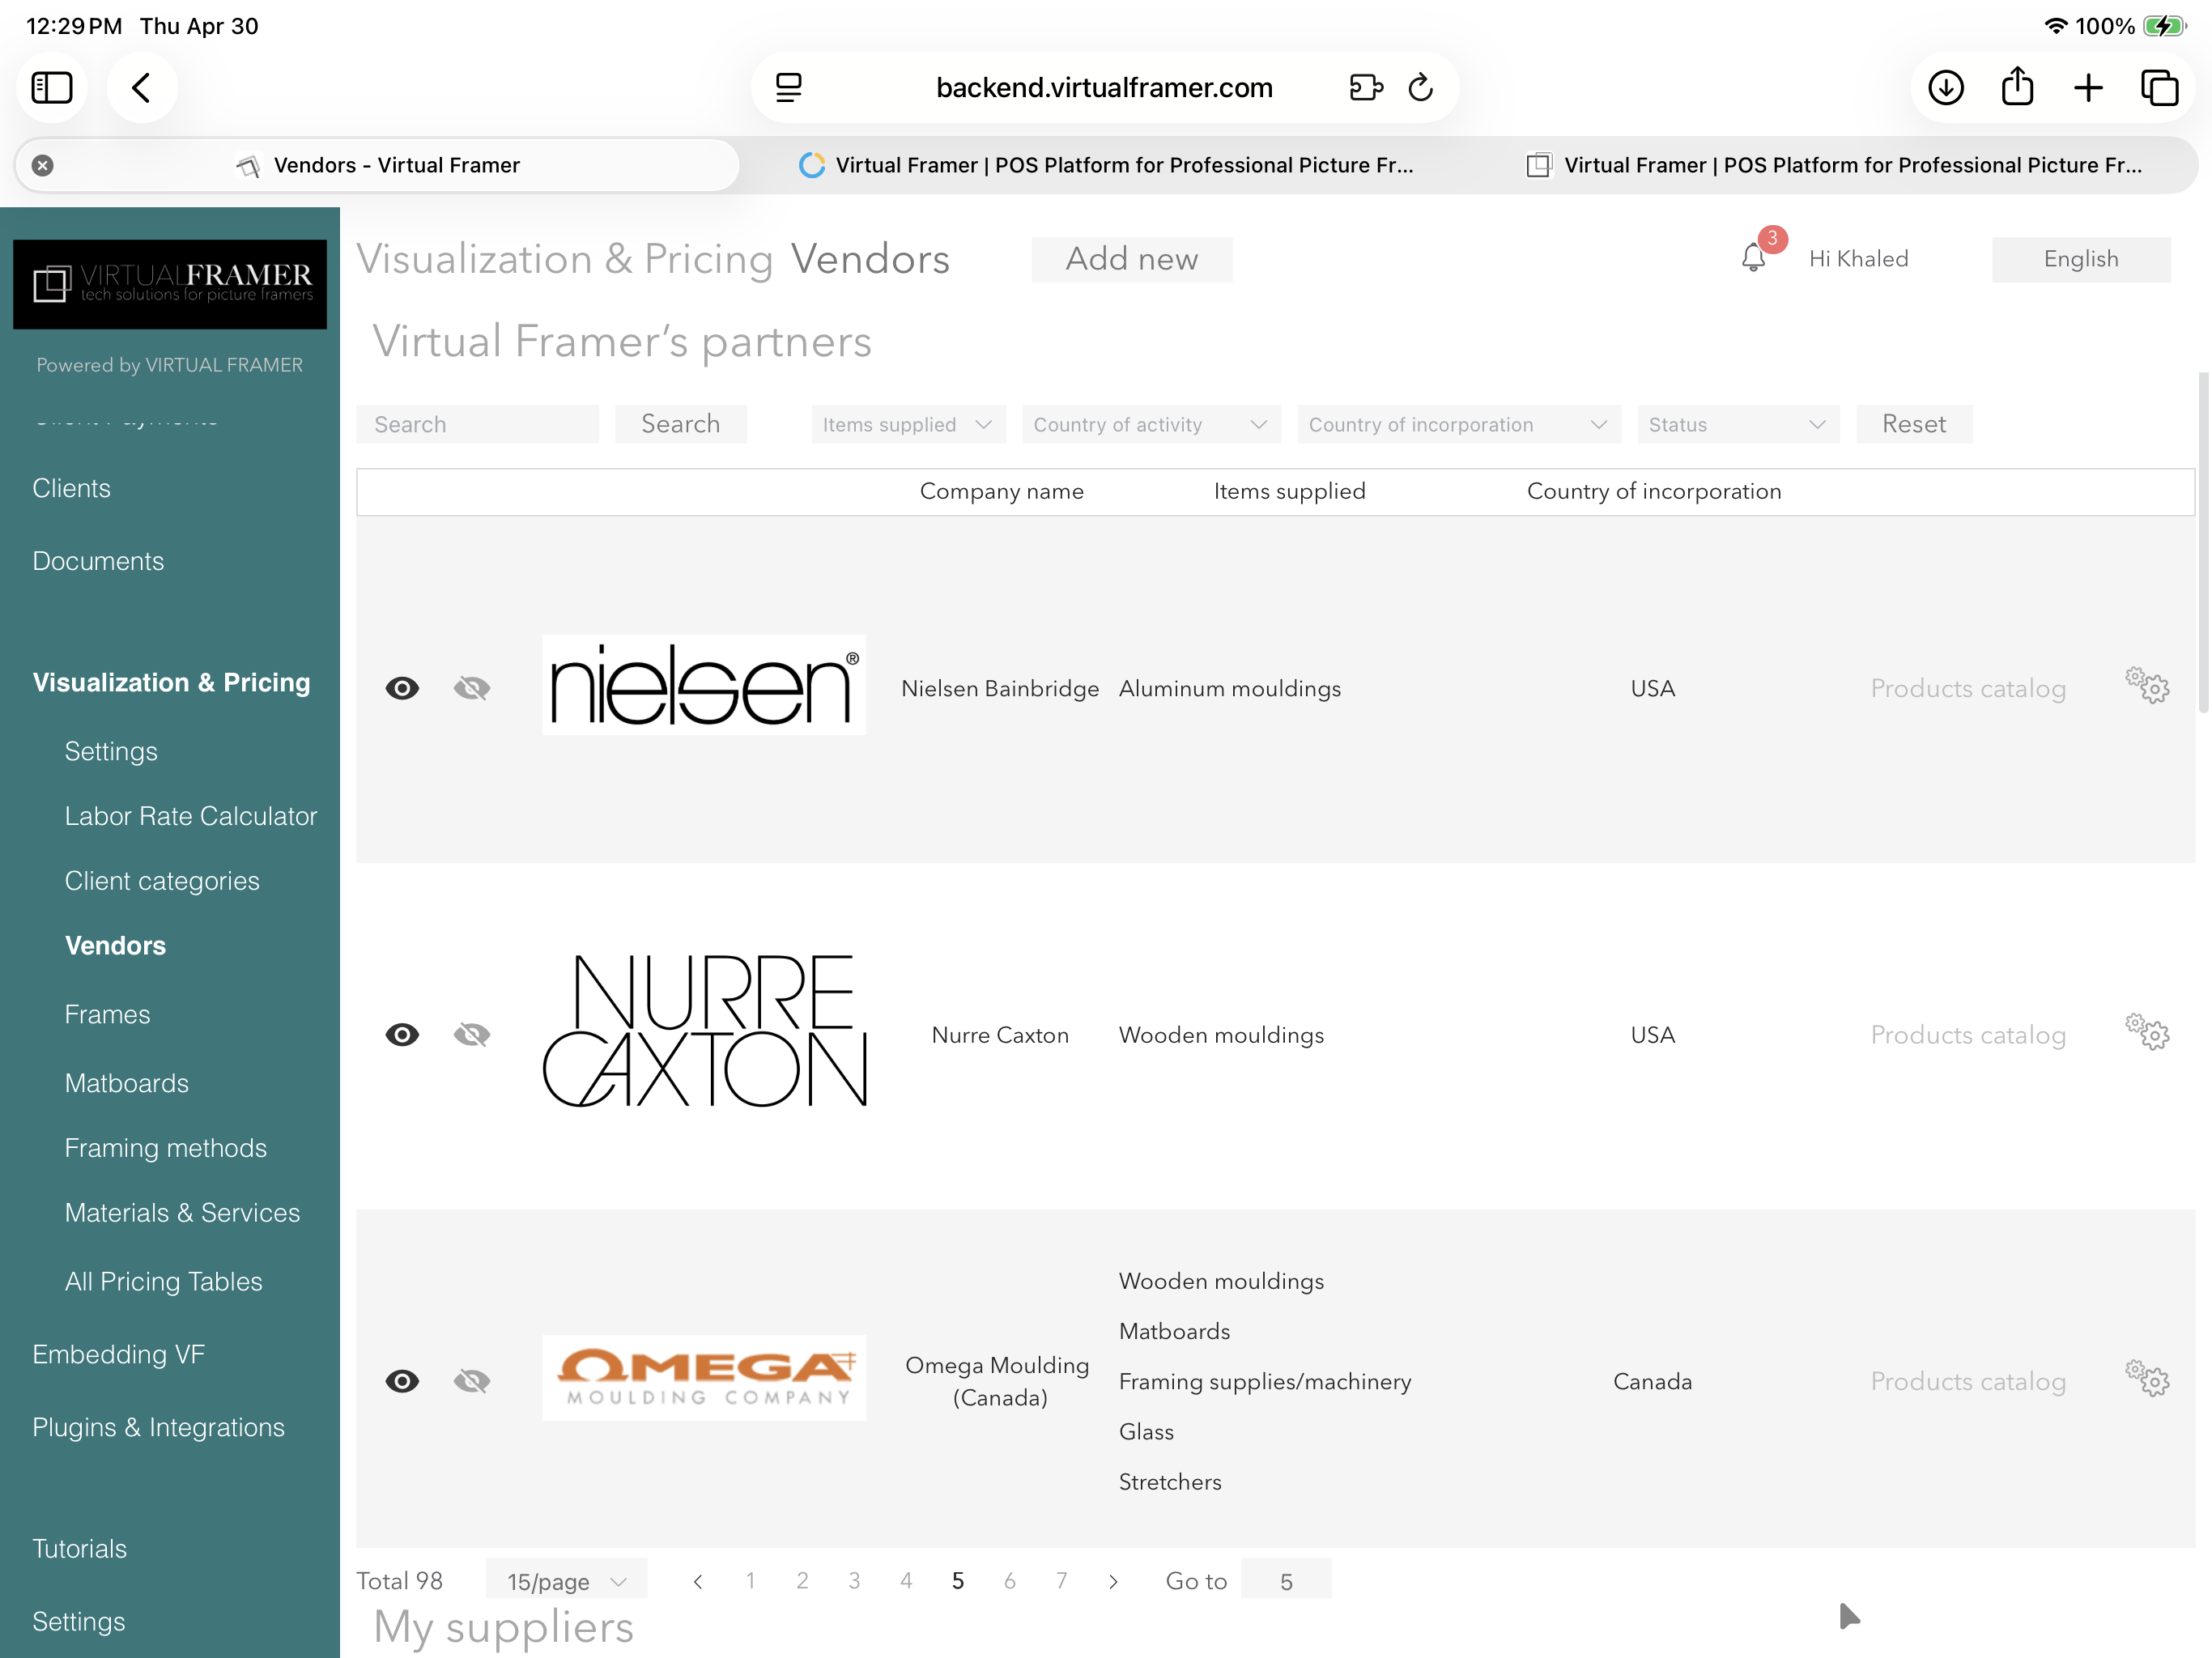
Task: Hide Omega Moulding with crossed-eye icon
Action: [472, 1381]
